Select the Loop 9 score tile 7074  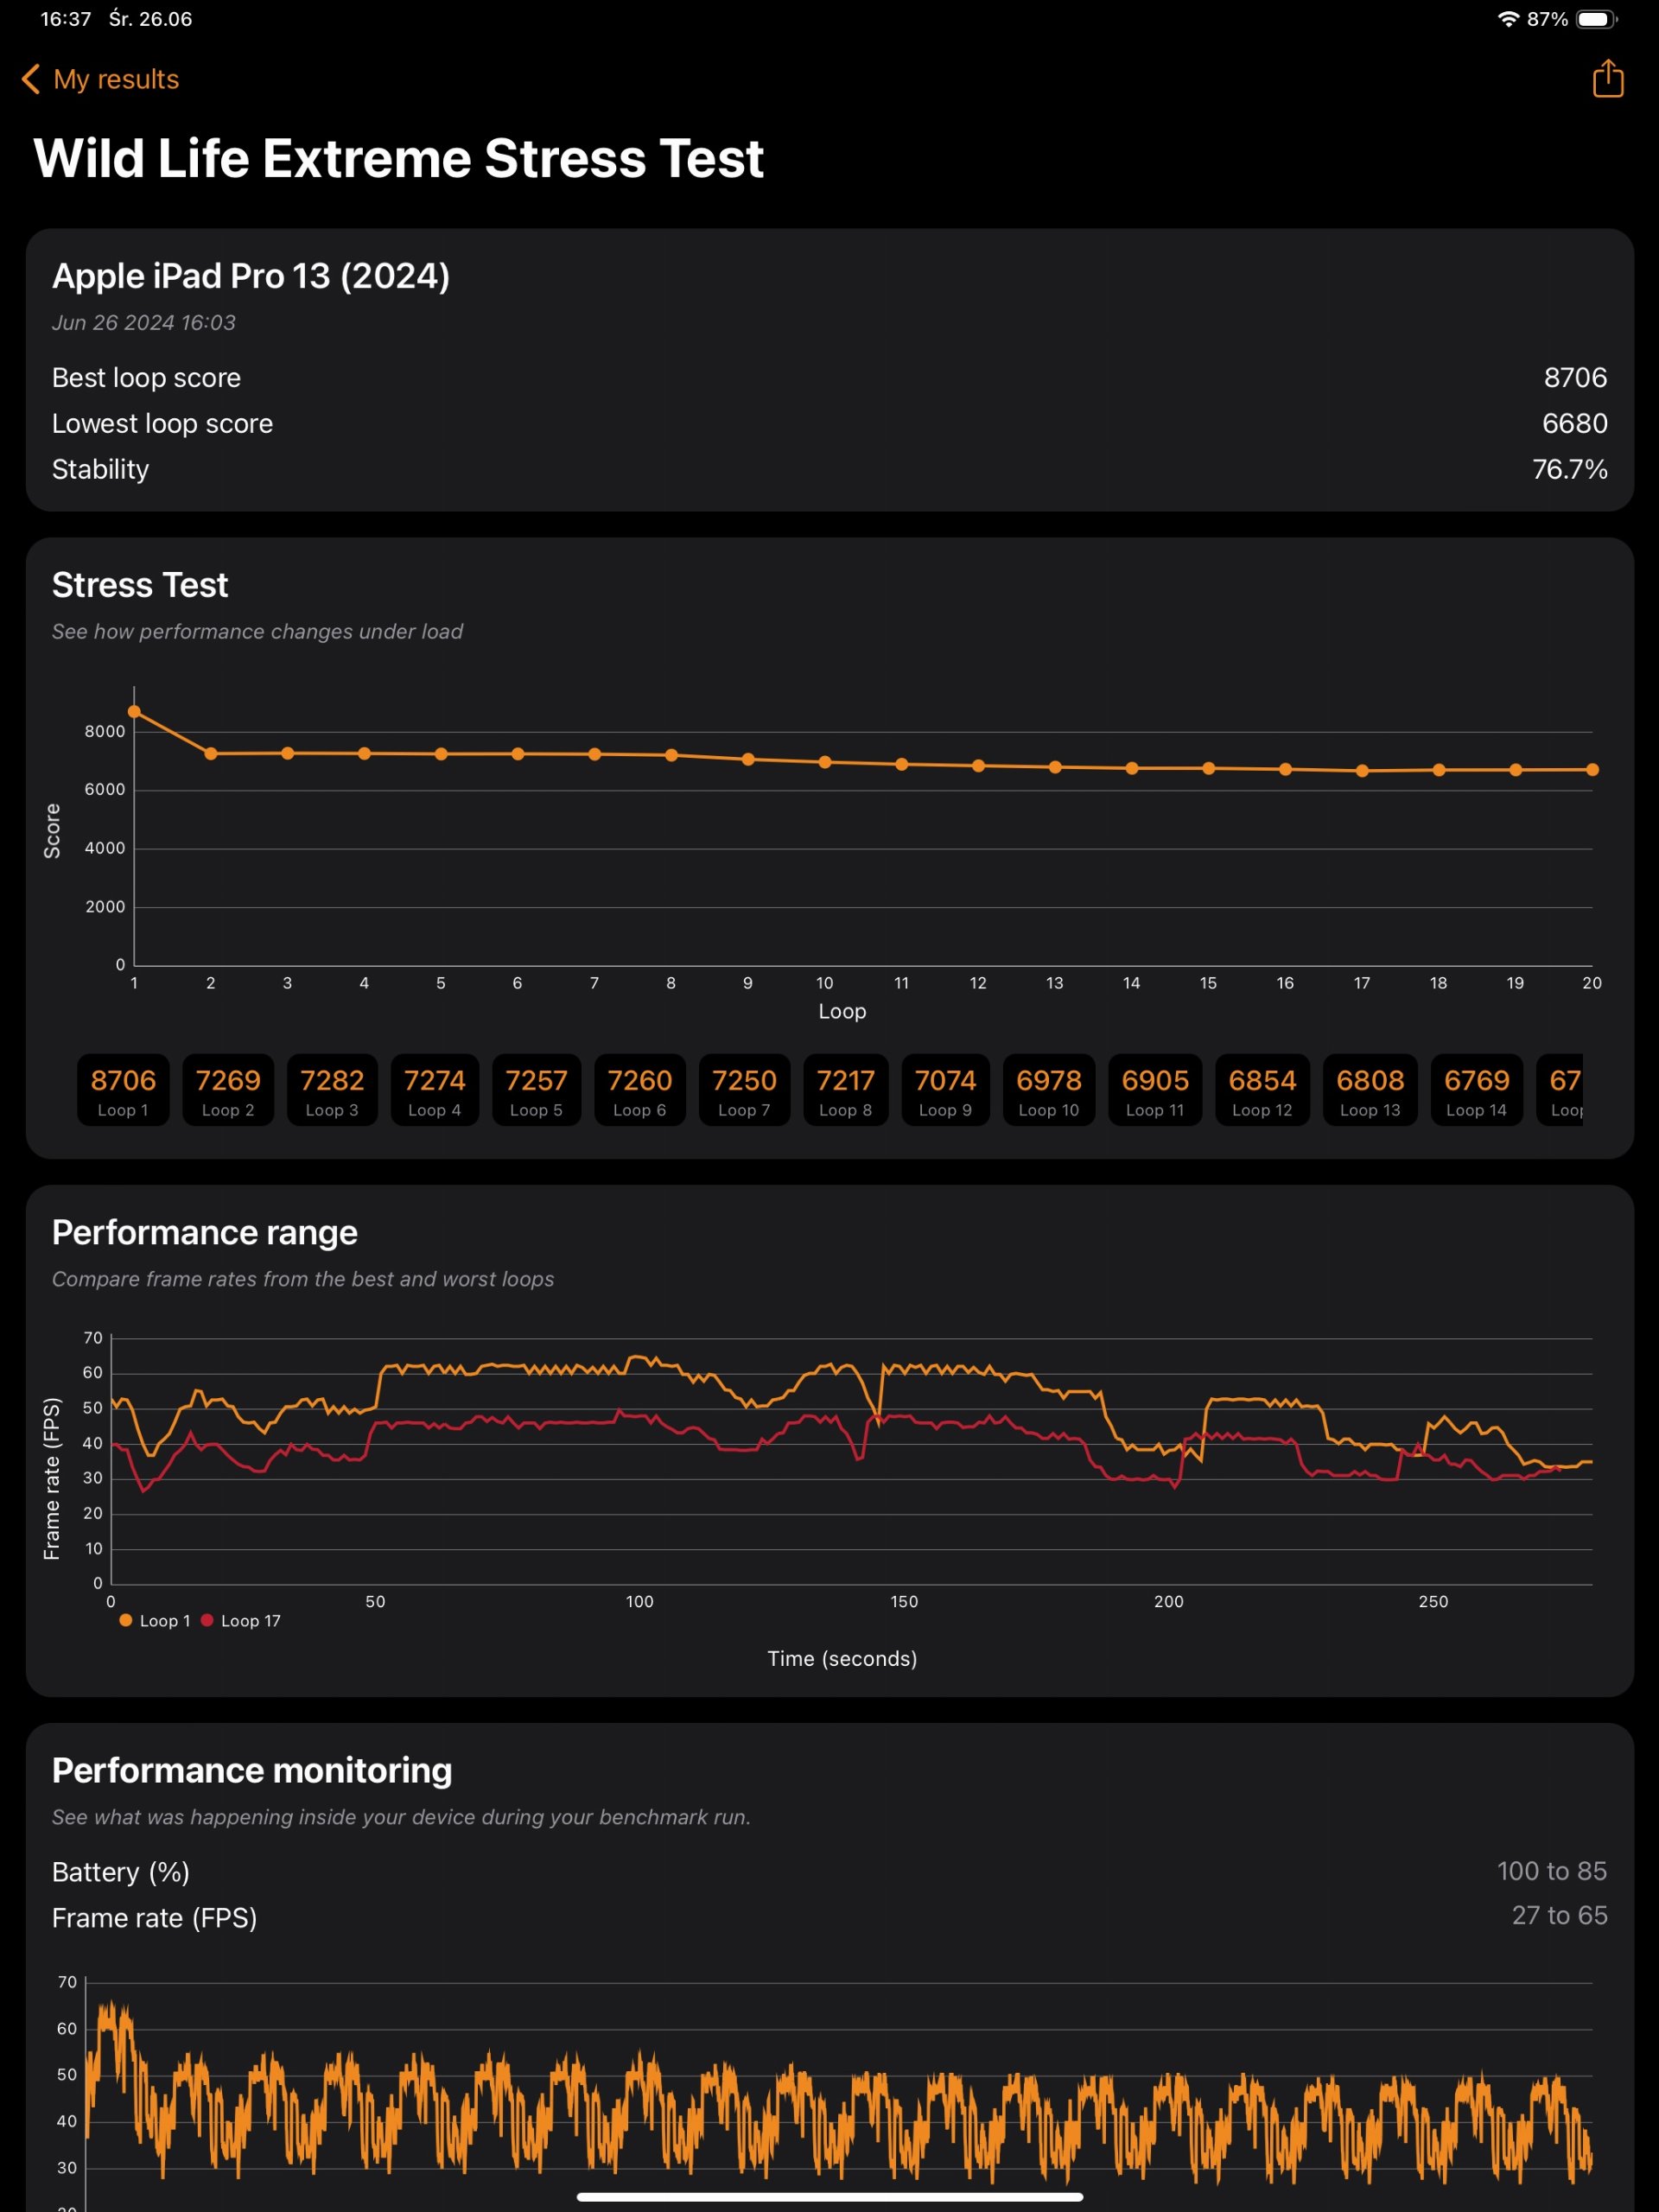coord(945,1090)
